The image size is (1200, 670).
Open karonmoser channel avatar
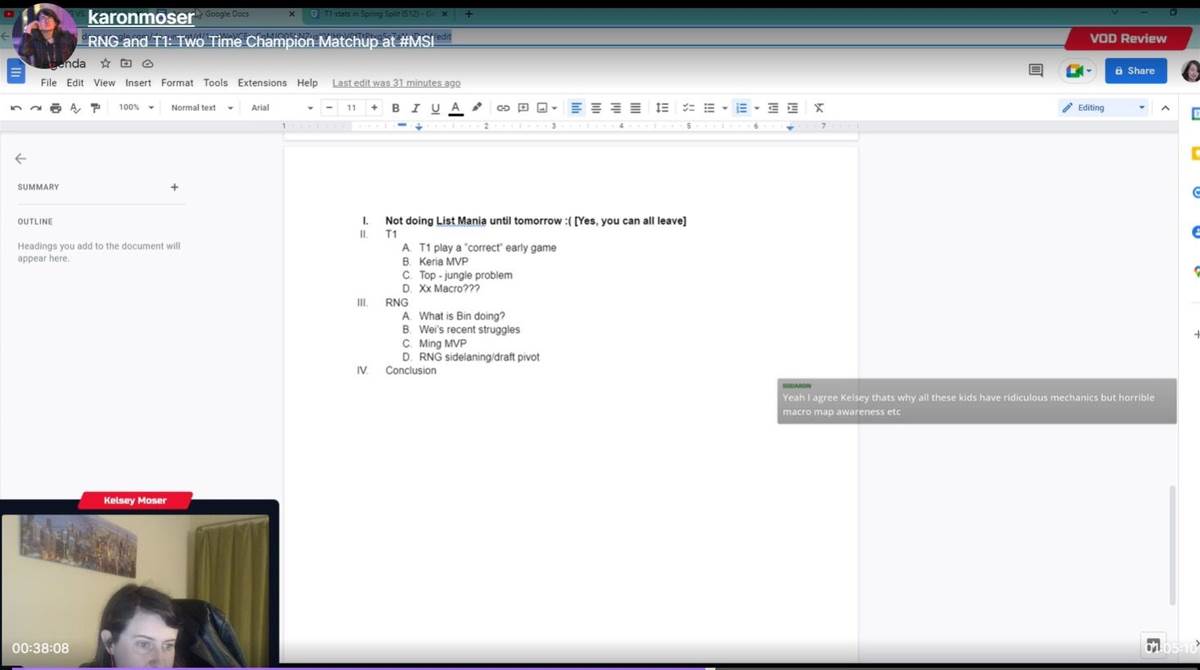(45, 35)
